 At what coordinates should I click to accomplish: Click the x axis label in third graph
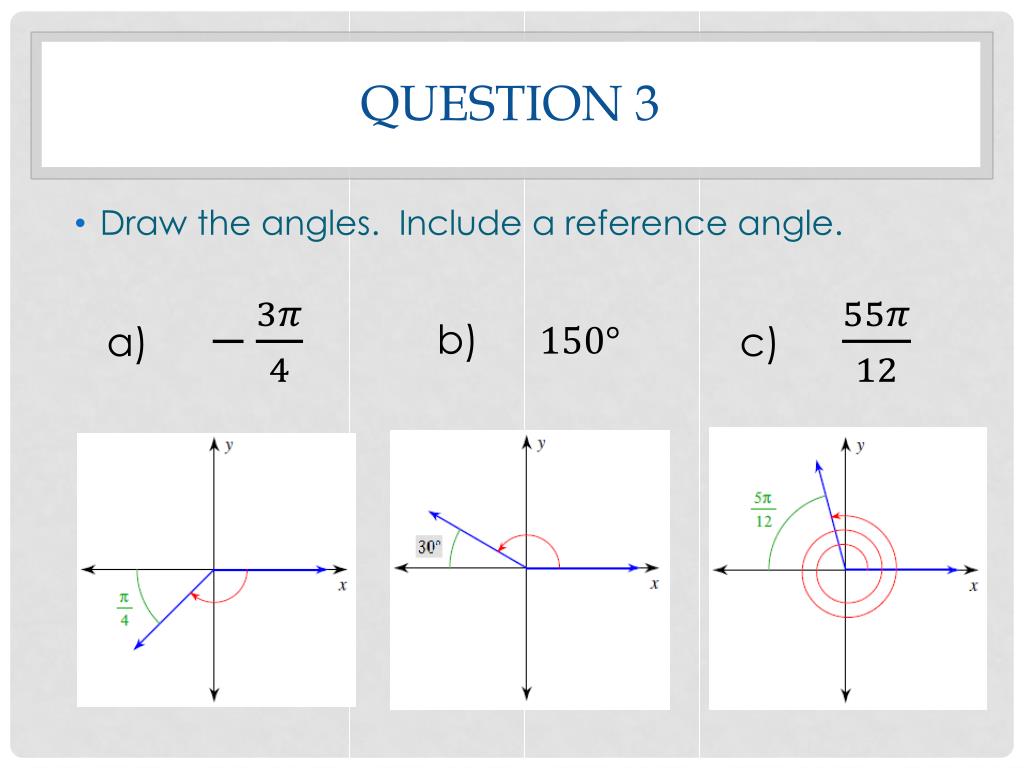point(973,586)
